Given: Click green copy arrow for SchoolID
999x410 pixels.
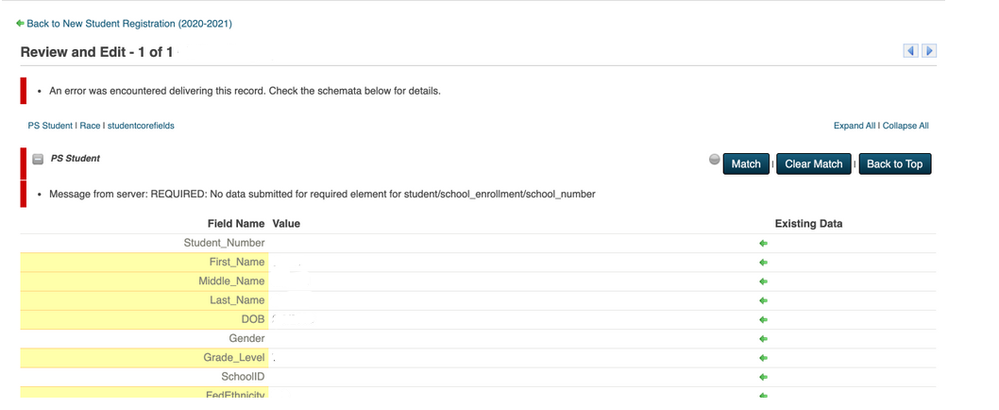Looking at the screenshot, I should pyautogui.click(x=763, y=377).
